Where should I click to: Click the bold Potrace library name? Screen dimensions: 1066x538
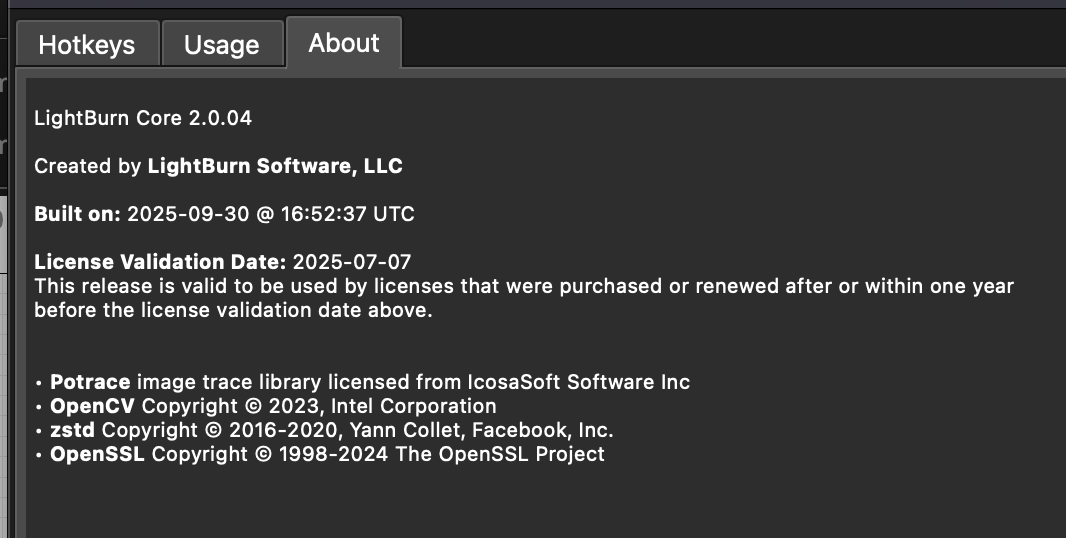90,382
